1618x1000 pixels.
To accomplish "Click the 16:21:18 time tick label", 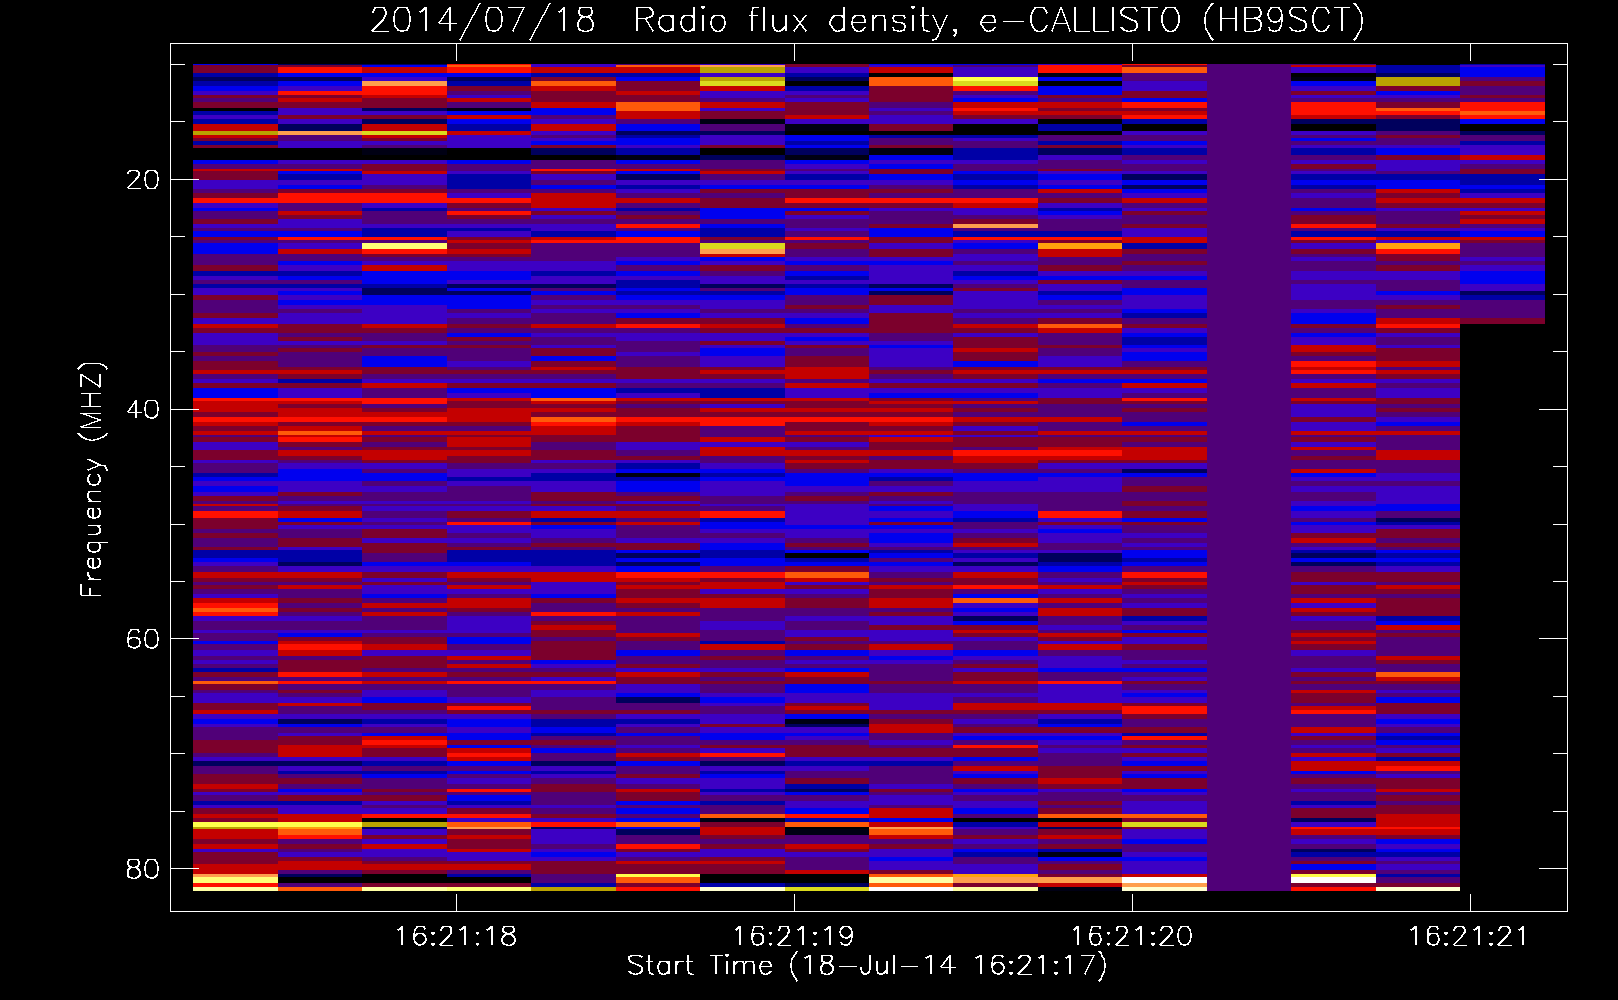I will [x=456, y=937].
